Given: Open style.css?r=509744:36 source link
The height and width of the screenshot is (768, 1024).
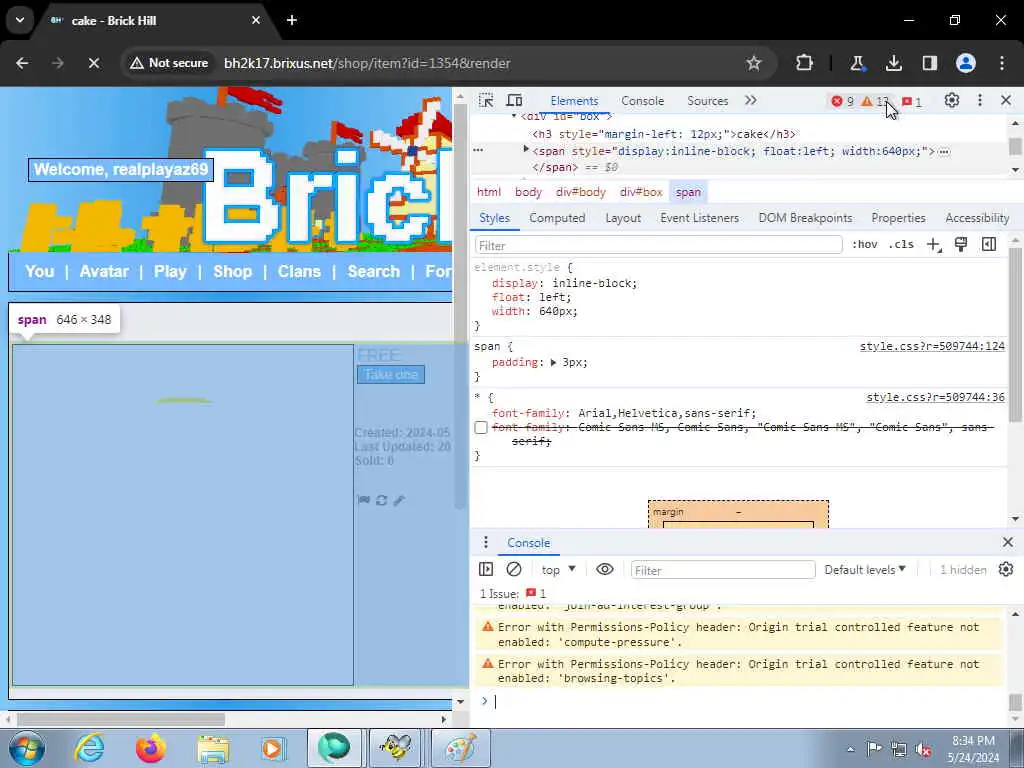Looking at the screenshot, I should tap(935, 397).
